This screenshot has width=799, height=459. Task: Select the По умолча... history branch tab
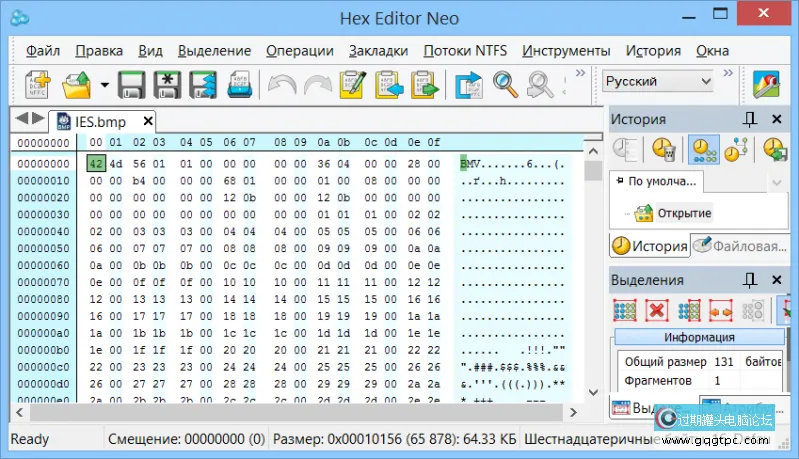(x=656, y=181)
